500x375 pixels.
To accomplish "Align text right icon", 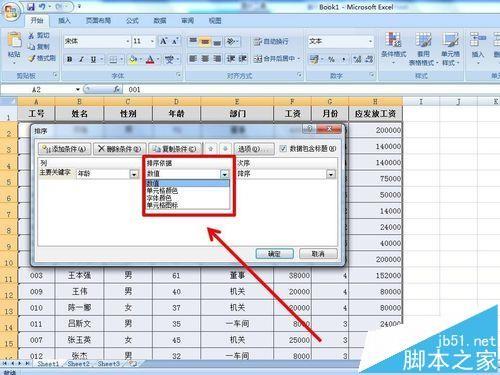I will coord(217,59).
